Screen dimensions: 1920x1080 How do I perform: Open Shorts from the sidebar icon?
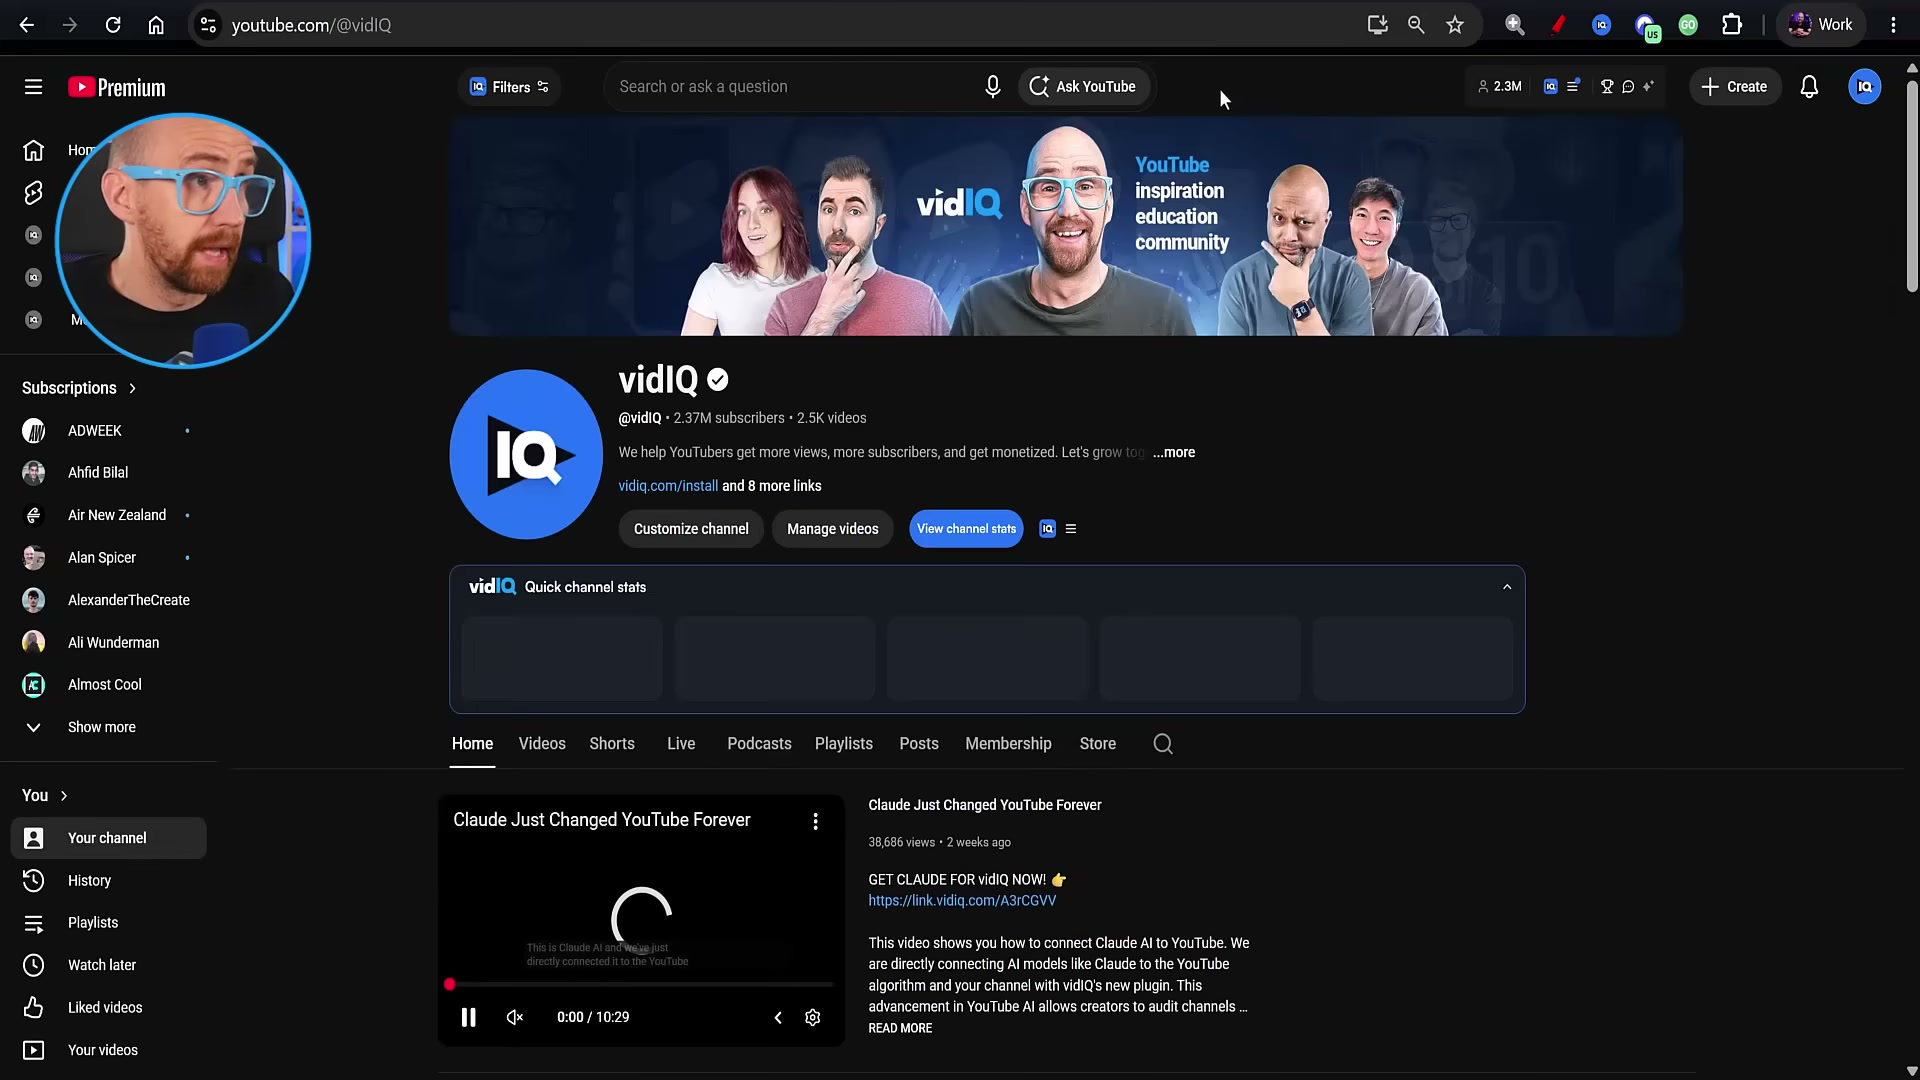[33, 192]
